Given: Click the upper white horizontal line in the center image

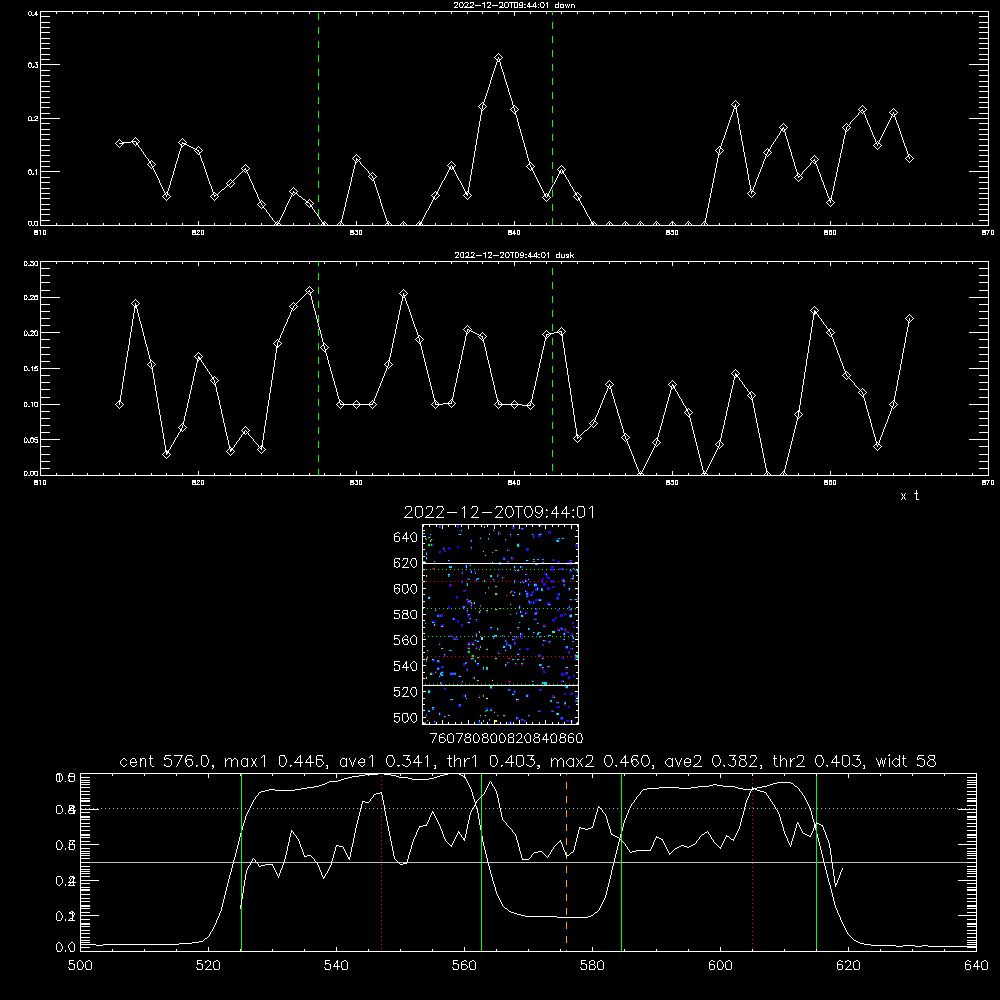Looking at the screenshot, I should click(x=500, y=564).
